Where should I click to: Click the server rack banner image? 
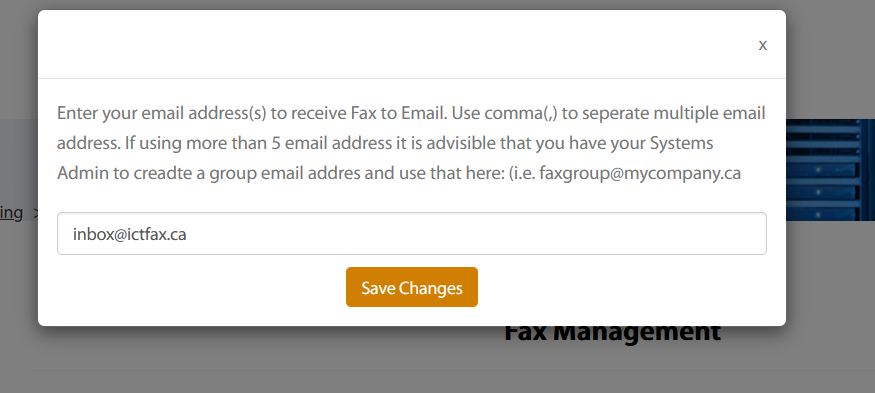[830, 170]
